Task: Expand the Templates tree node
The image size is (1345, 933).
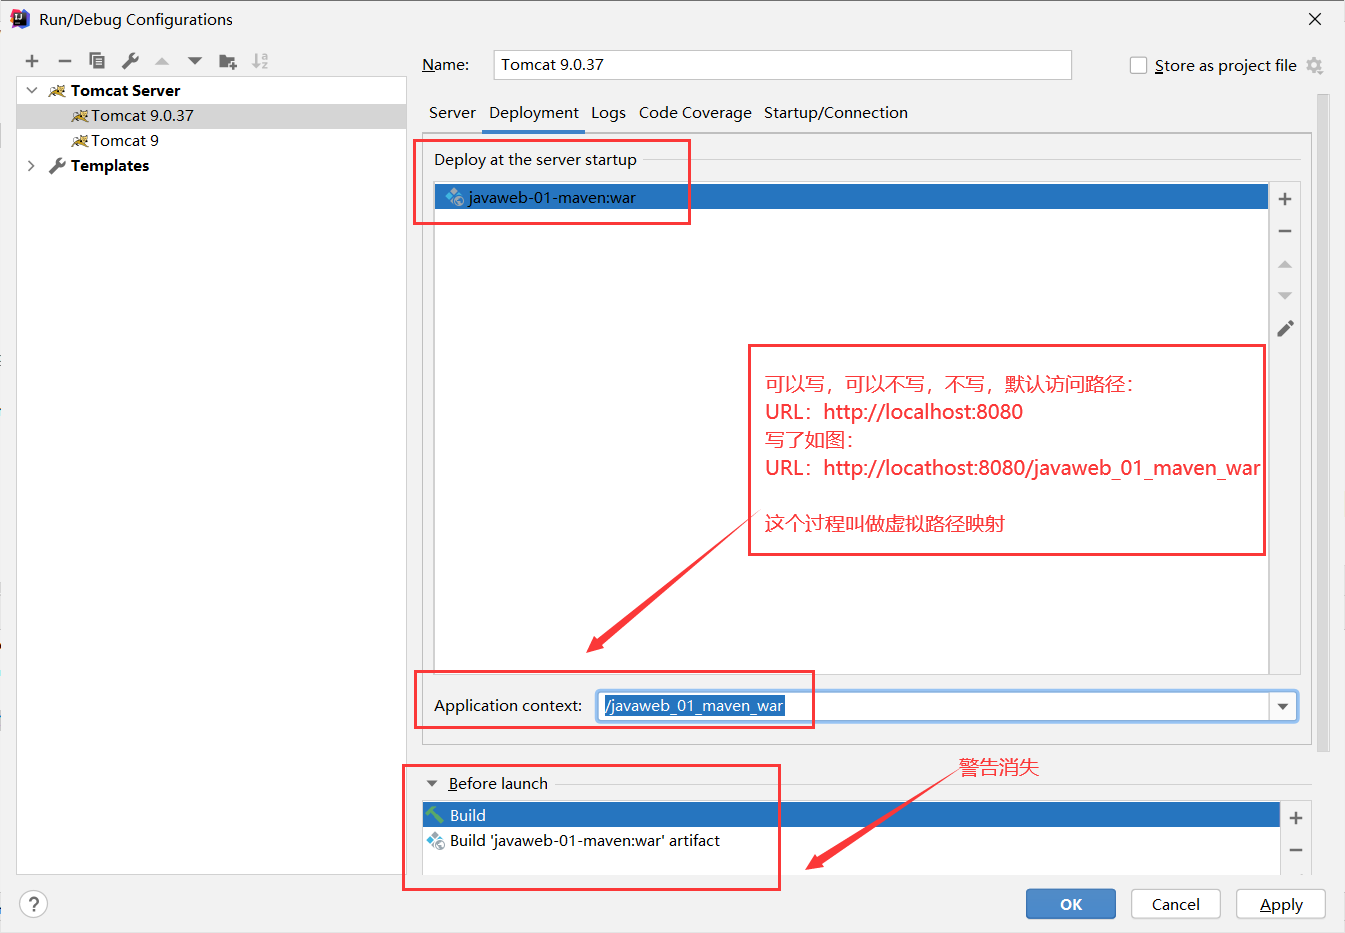Action: pos(31,166)
